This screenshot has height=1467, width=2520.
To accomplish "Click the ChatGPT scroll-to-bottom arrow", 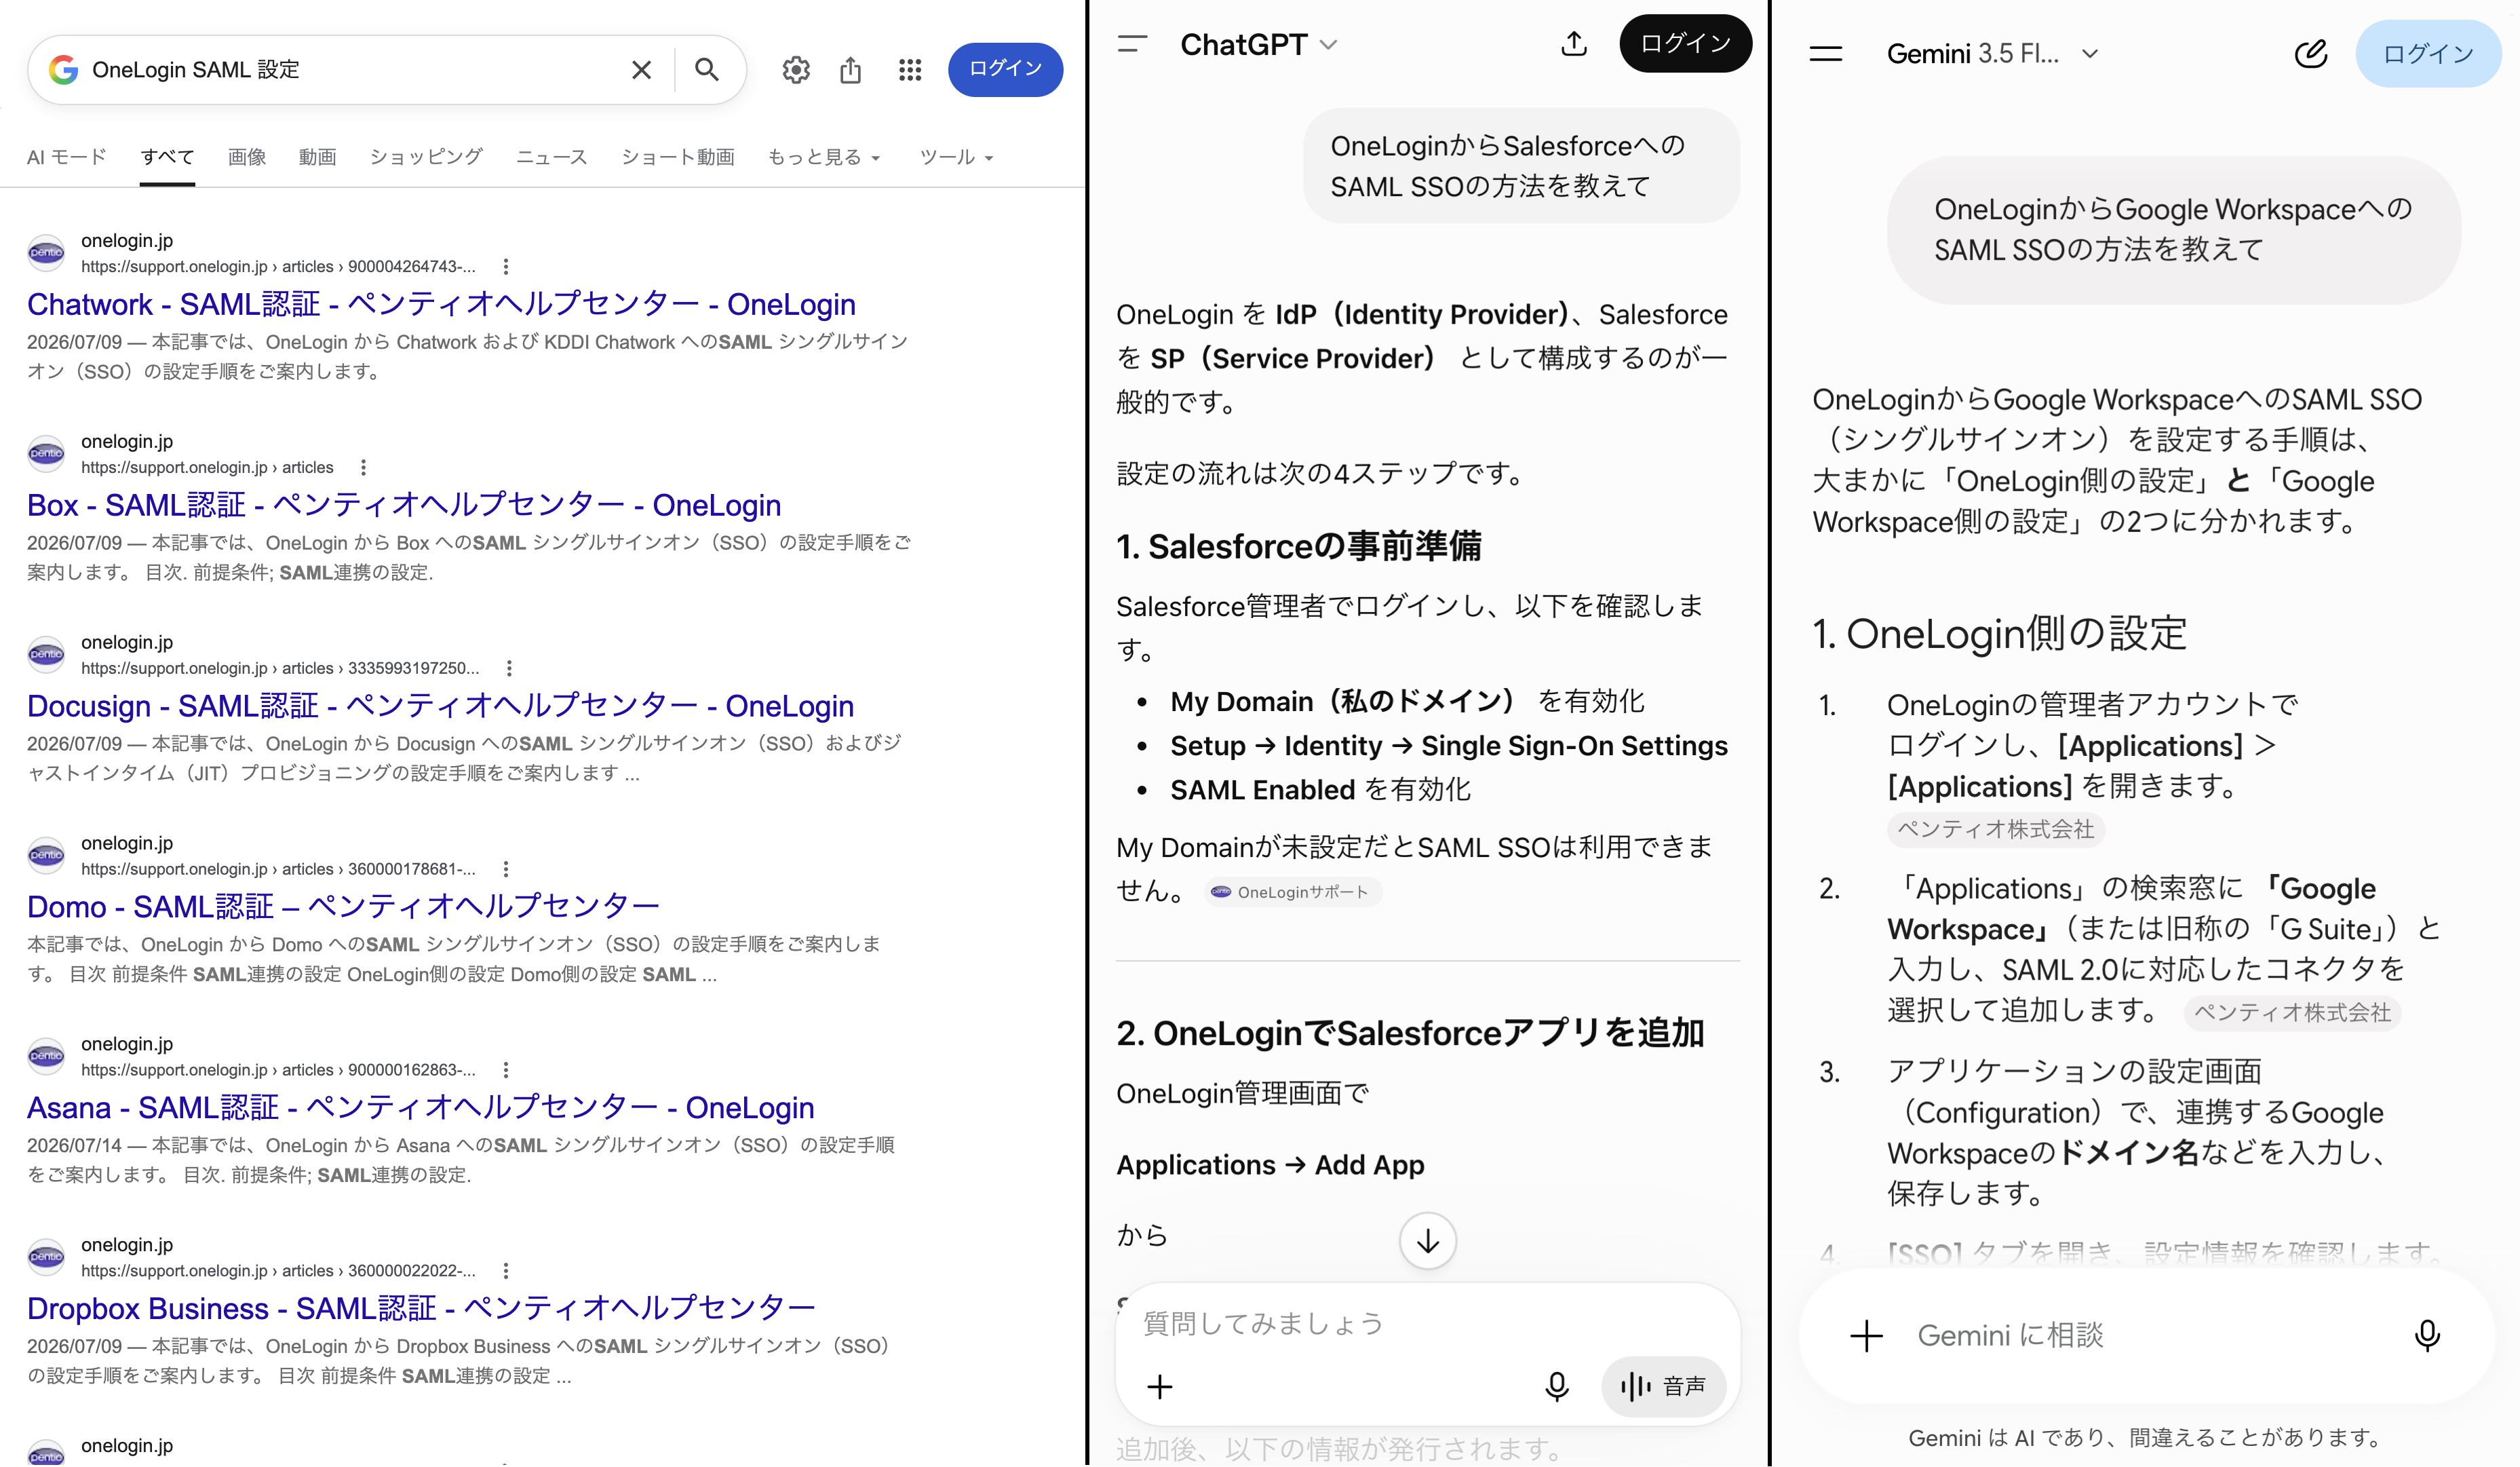I will pyautogui.click(x=1428, y=1241).
